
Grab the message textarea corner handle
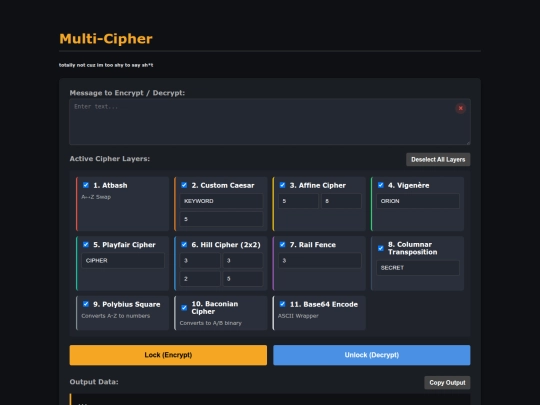468,143
